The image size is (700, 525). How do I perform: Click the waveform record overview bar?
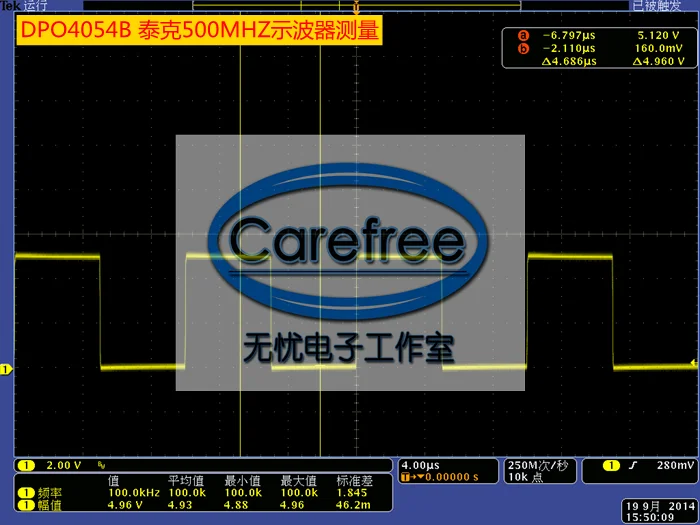356,5
